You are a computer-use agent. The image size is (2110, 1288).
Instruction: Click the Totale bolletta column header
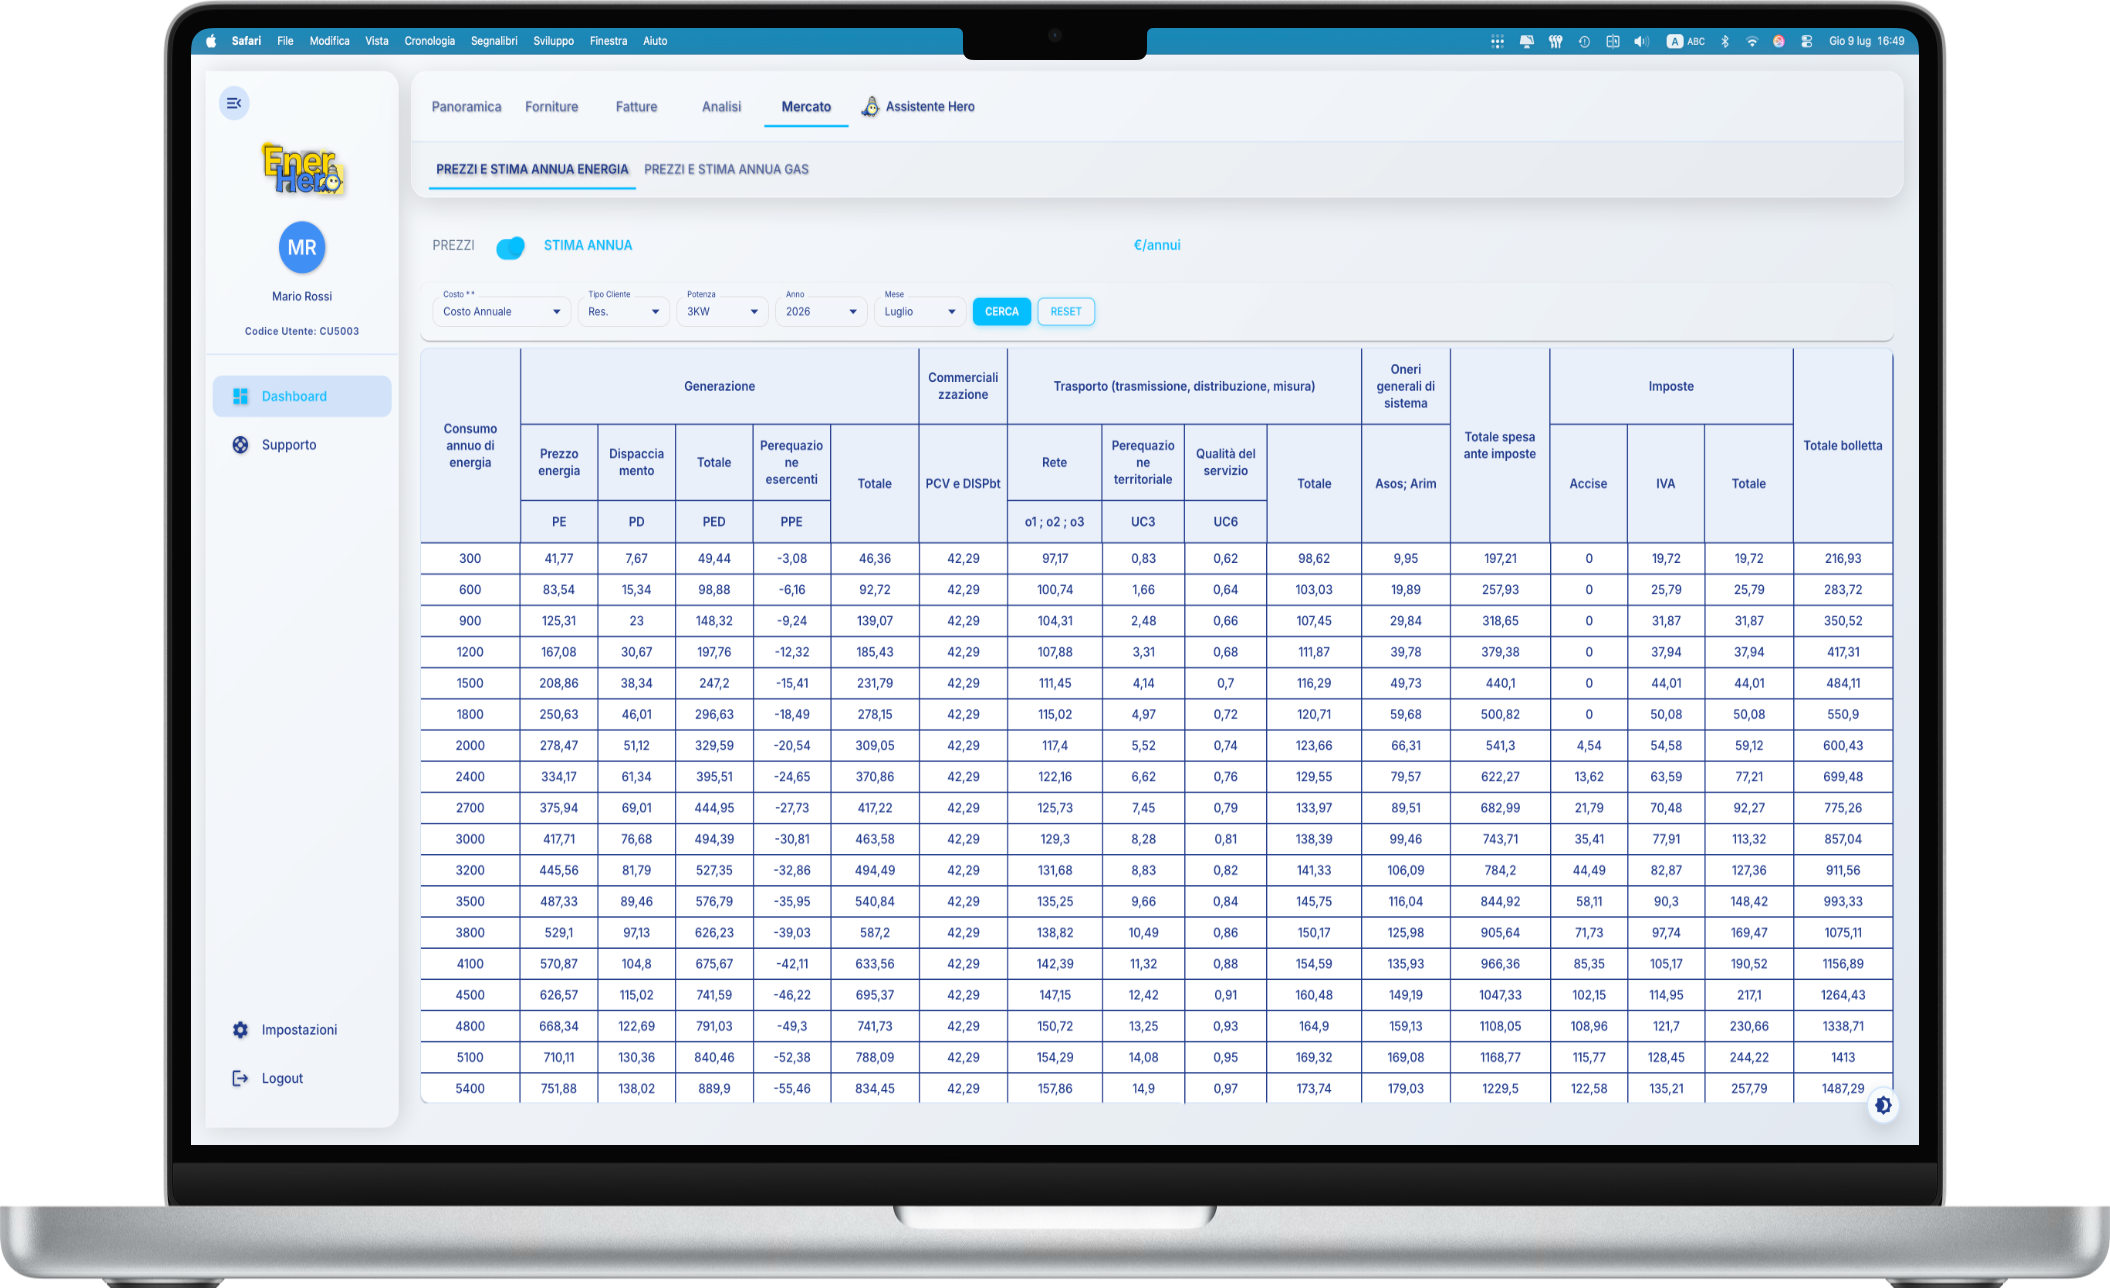(1842, 446)
